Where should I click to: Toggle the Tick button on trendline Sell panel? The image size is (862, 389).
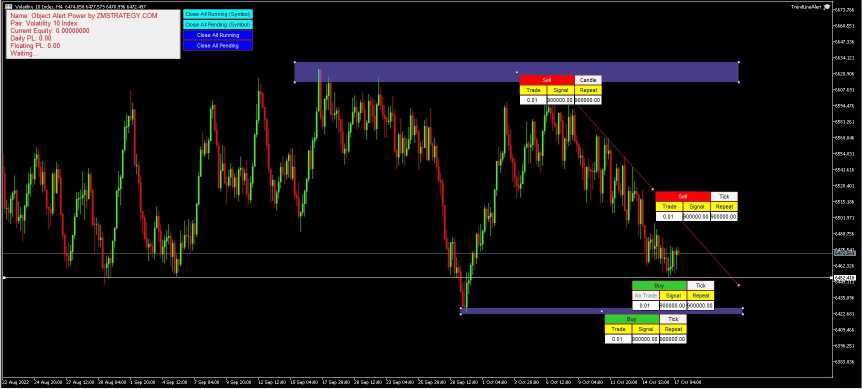(x=724, y=196)
